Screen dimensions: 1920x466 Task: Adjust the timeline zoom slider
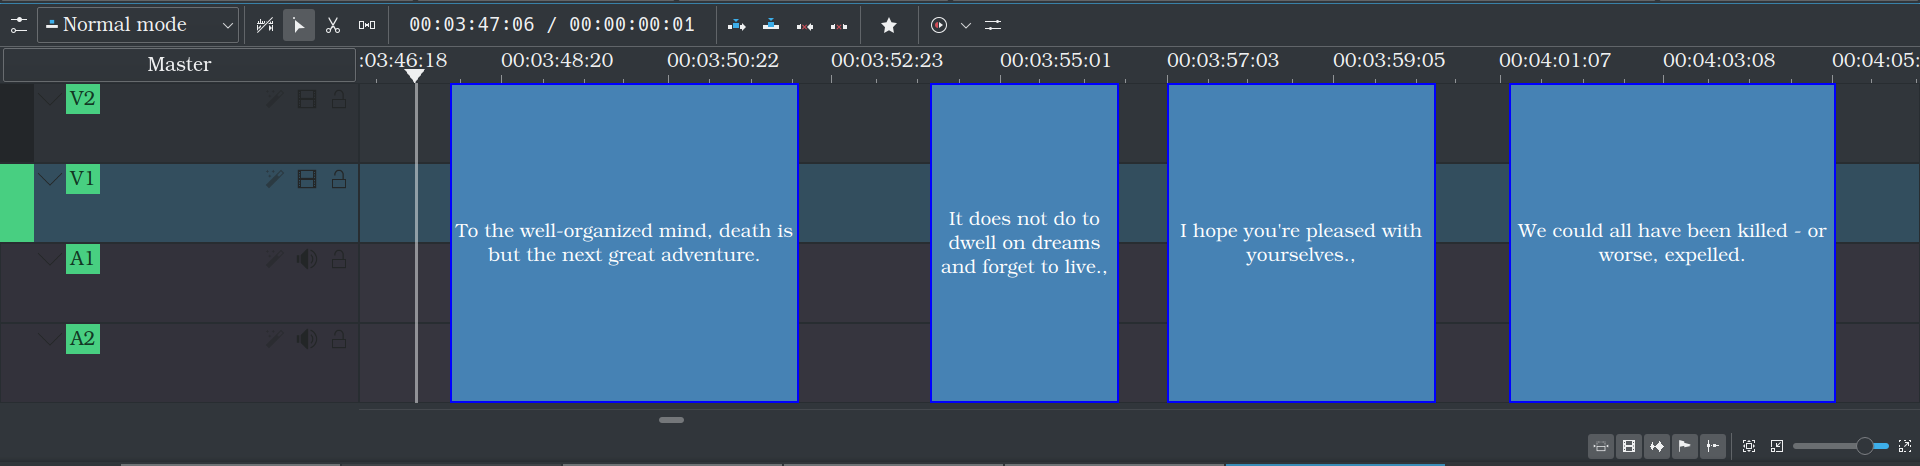click(1841, 446)
